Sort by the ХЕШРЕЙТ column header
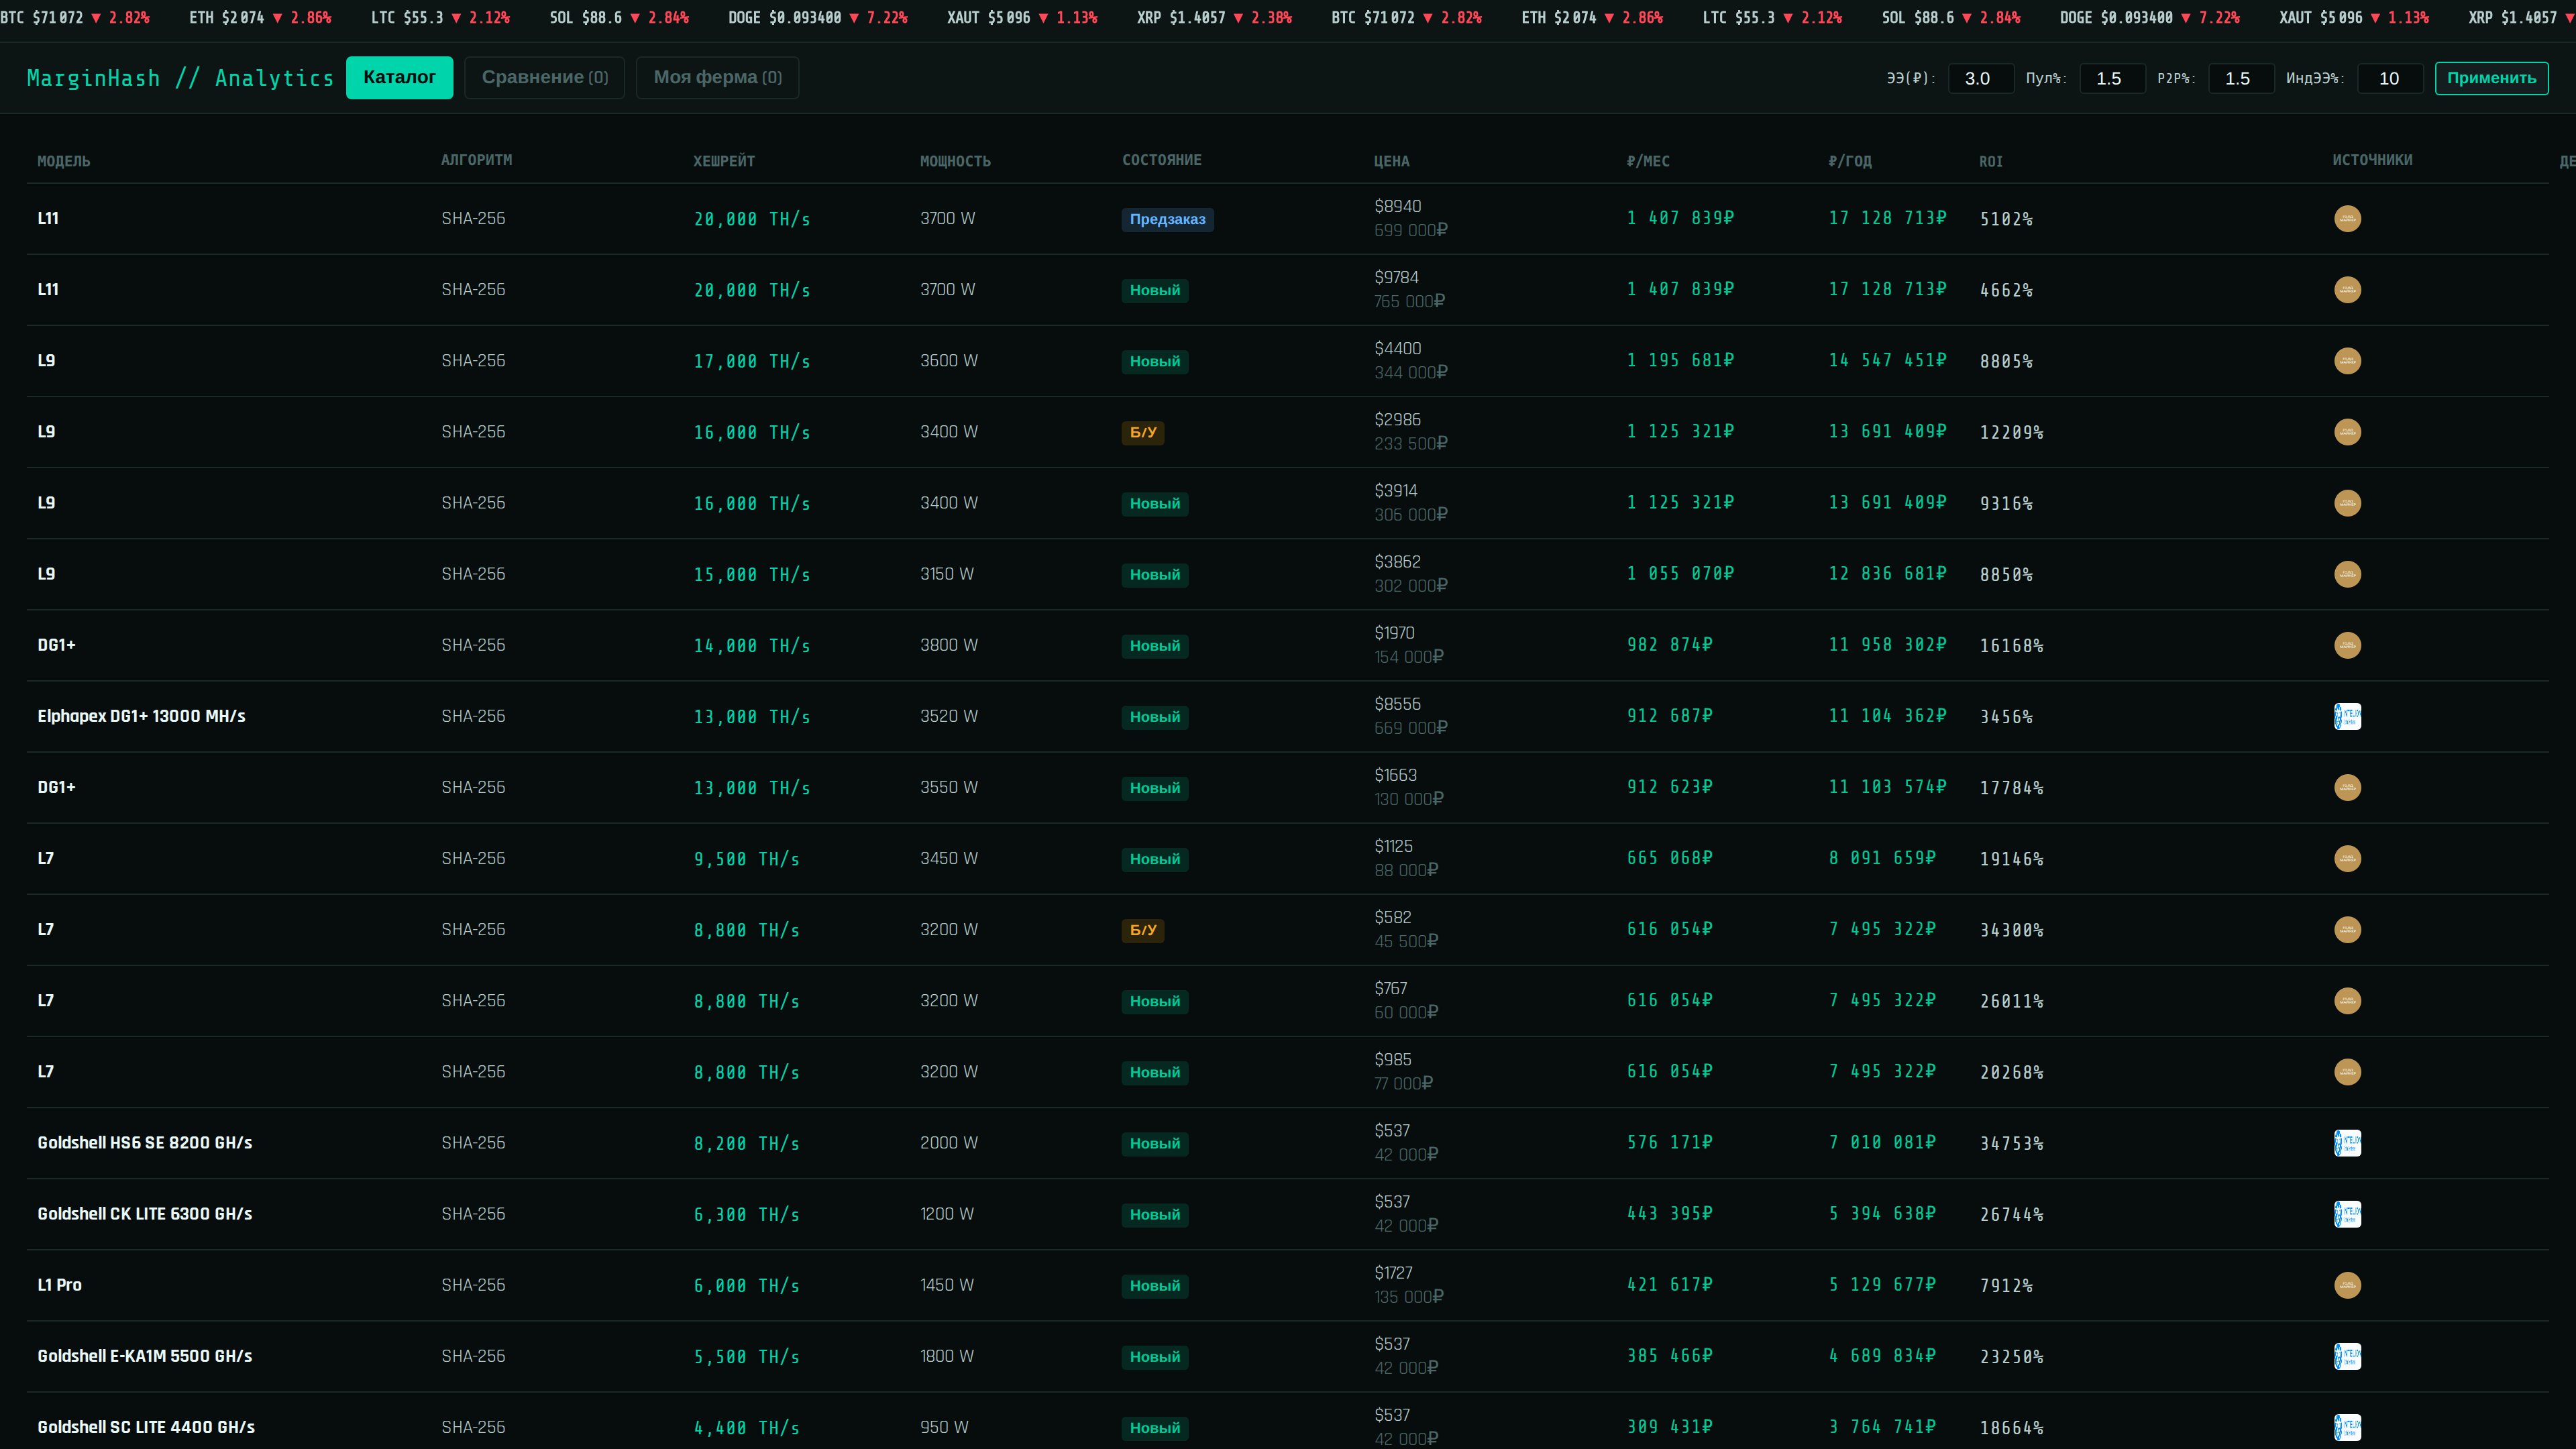This screenshot has height=1449, width=2576. pyautogui.click(x=723, y=161)
